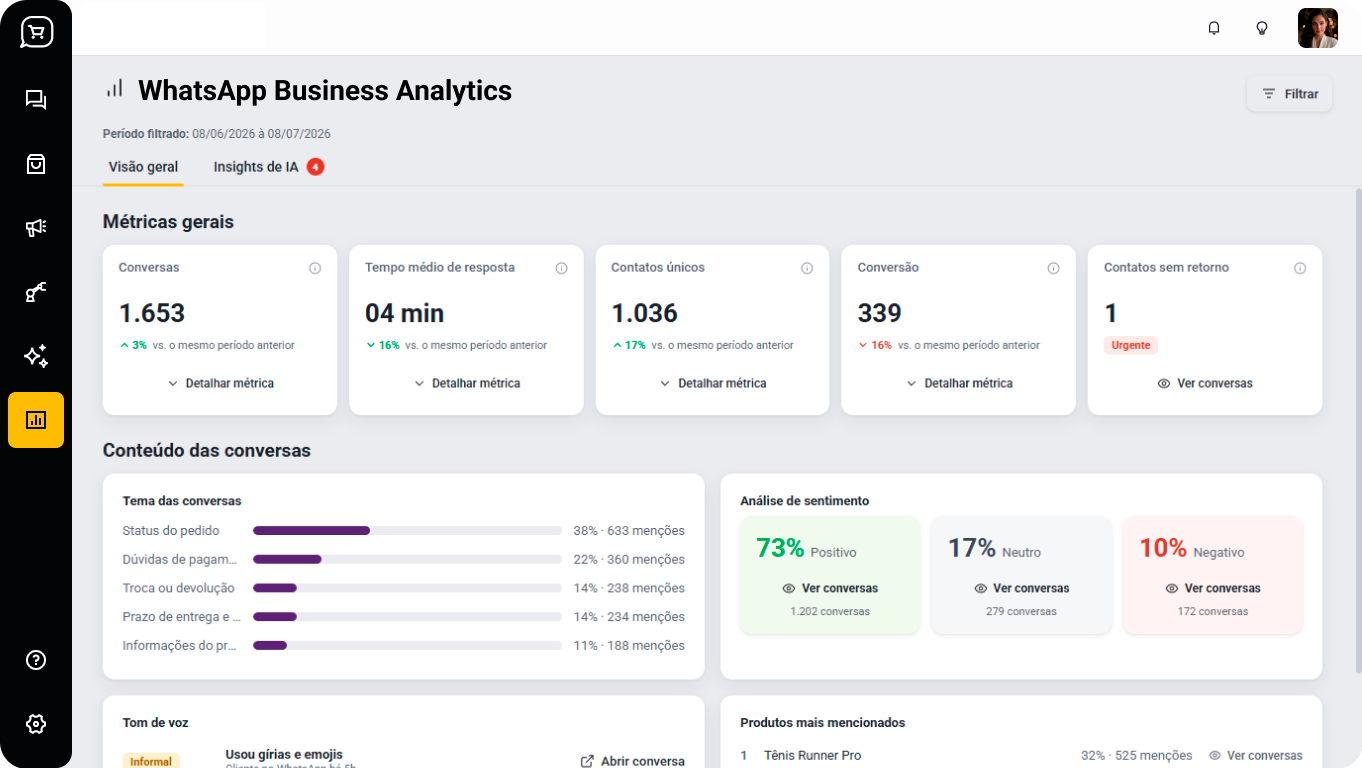This screenshot has width=1362, height=768.
Task: Open the automation robot arm icon in sidebar
Action: [36, 292]
